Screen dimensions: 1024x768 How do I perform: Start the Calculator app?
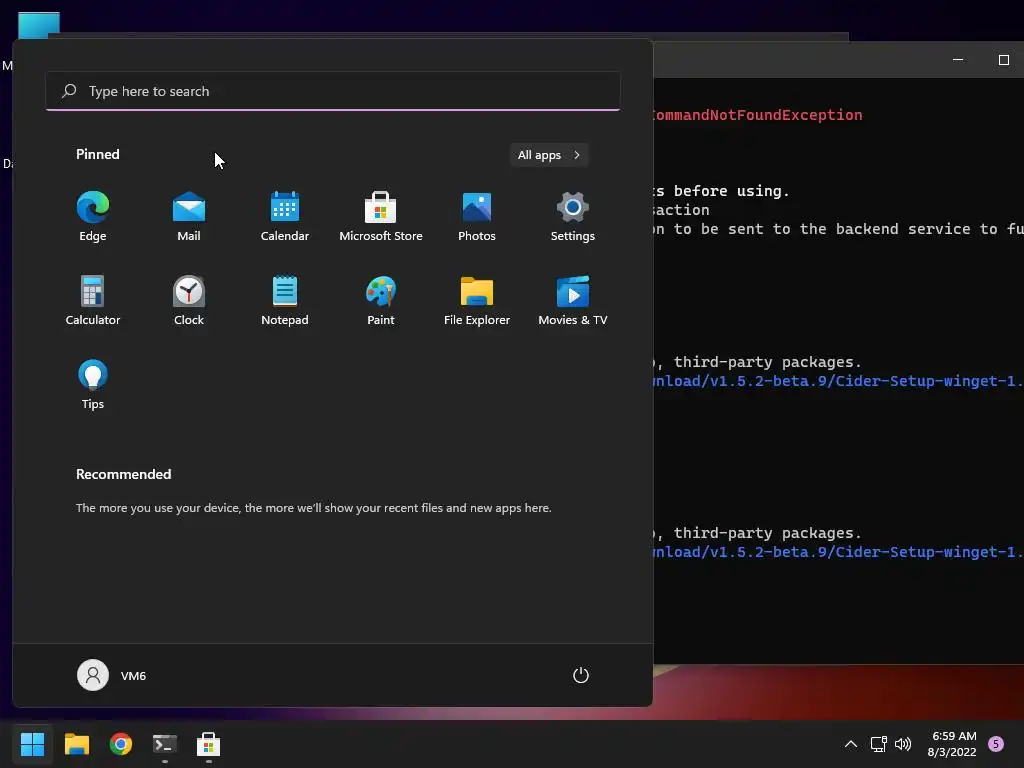[93, 300]
